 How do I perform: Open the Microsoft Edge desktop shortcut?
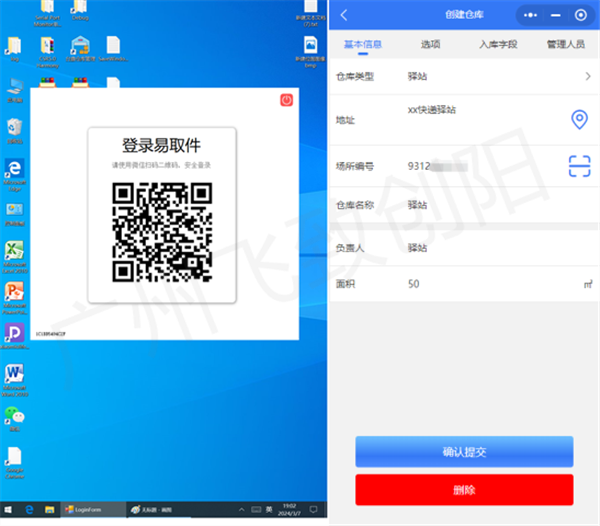coord(15,175)
